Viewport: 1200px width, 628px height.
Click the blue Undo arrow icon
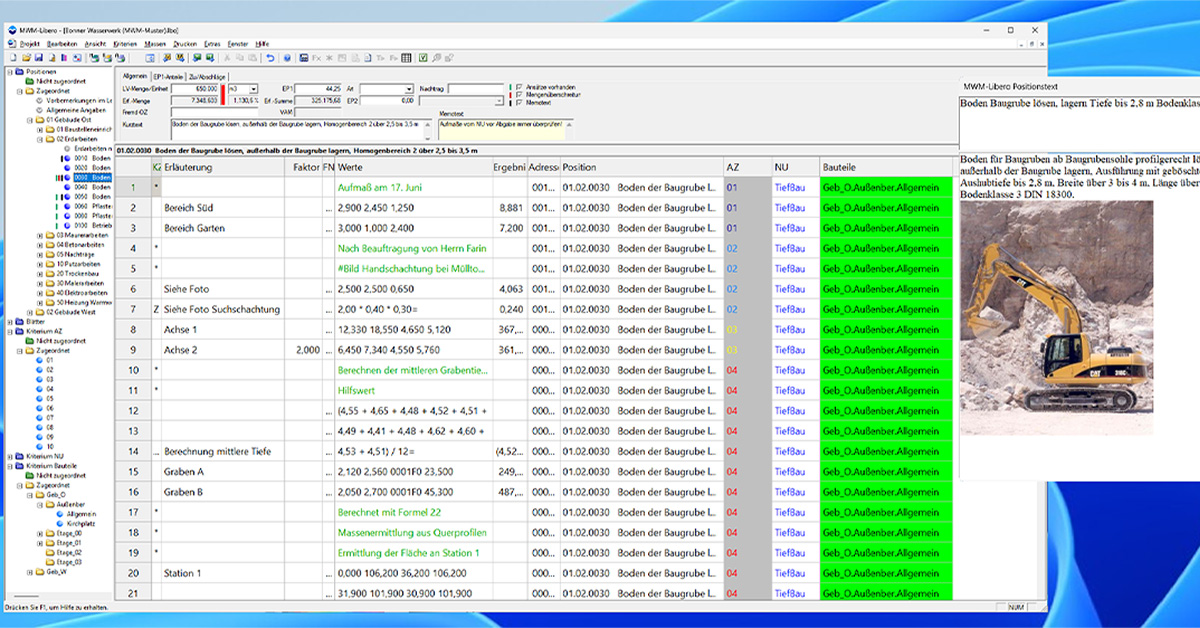click(270, 58)
